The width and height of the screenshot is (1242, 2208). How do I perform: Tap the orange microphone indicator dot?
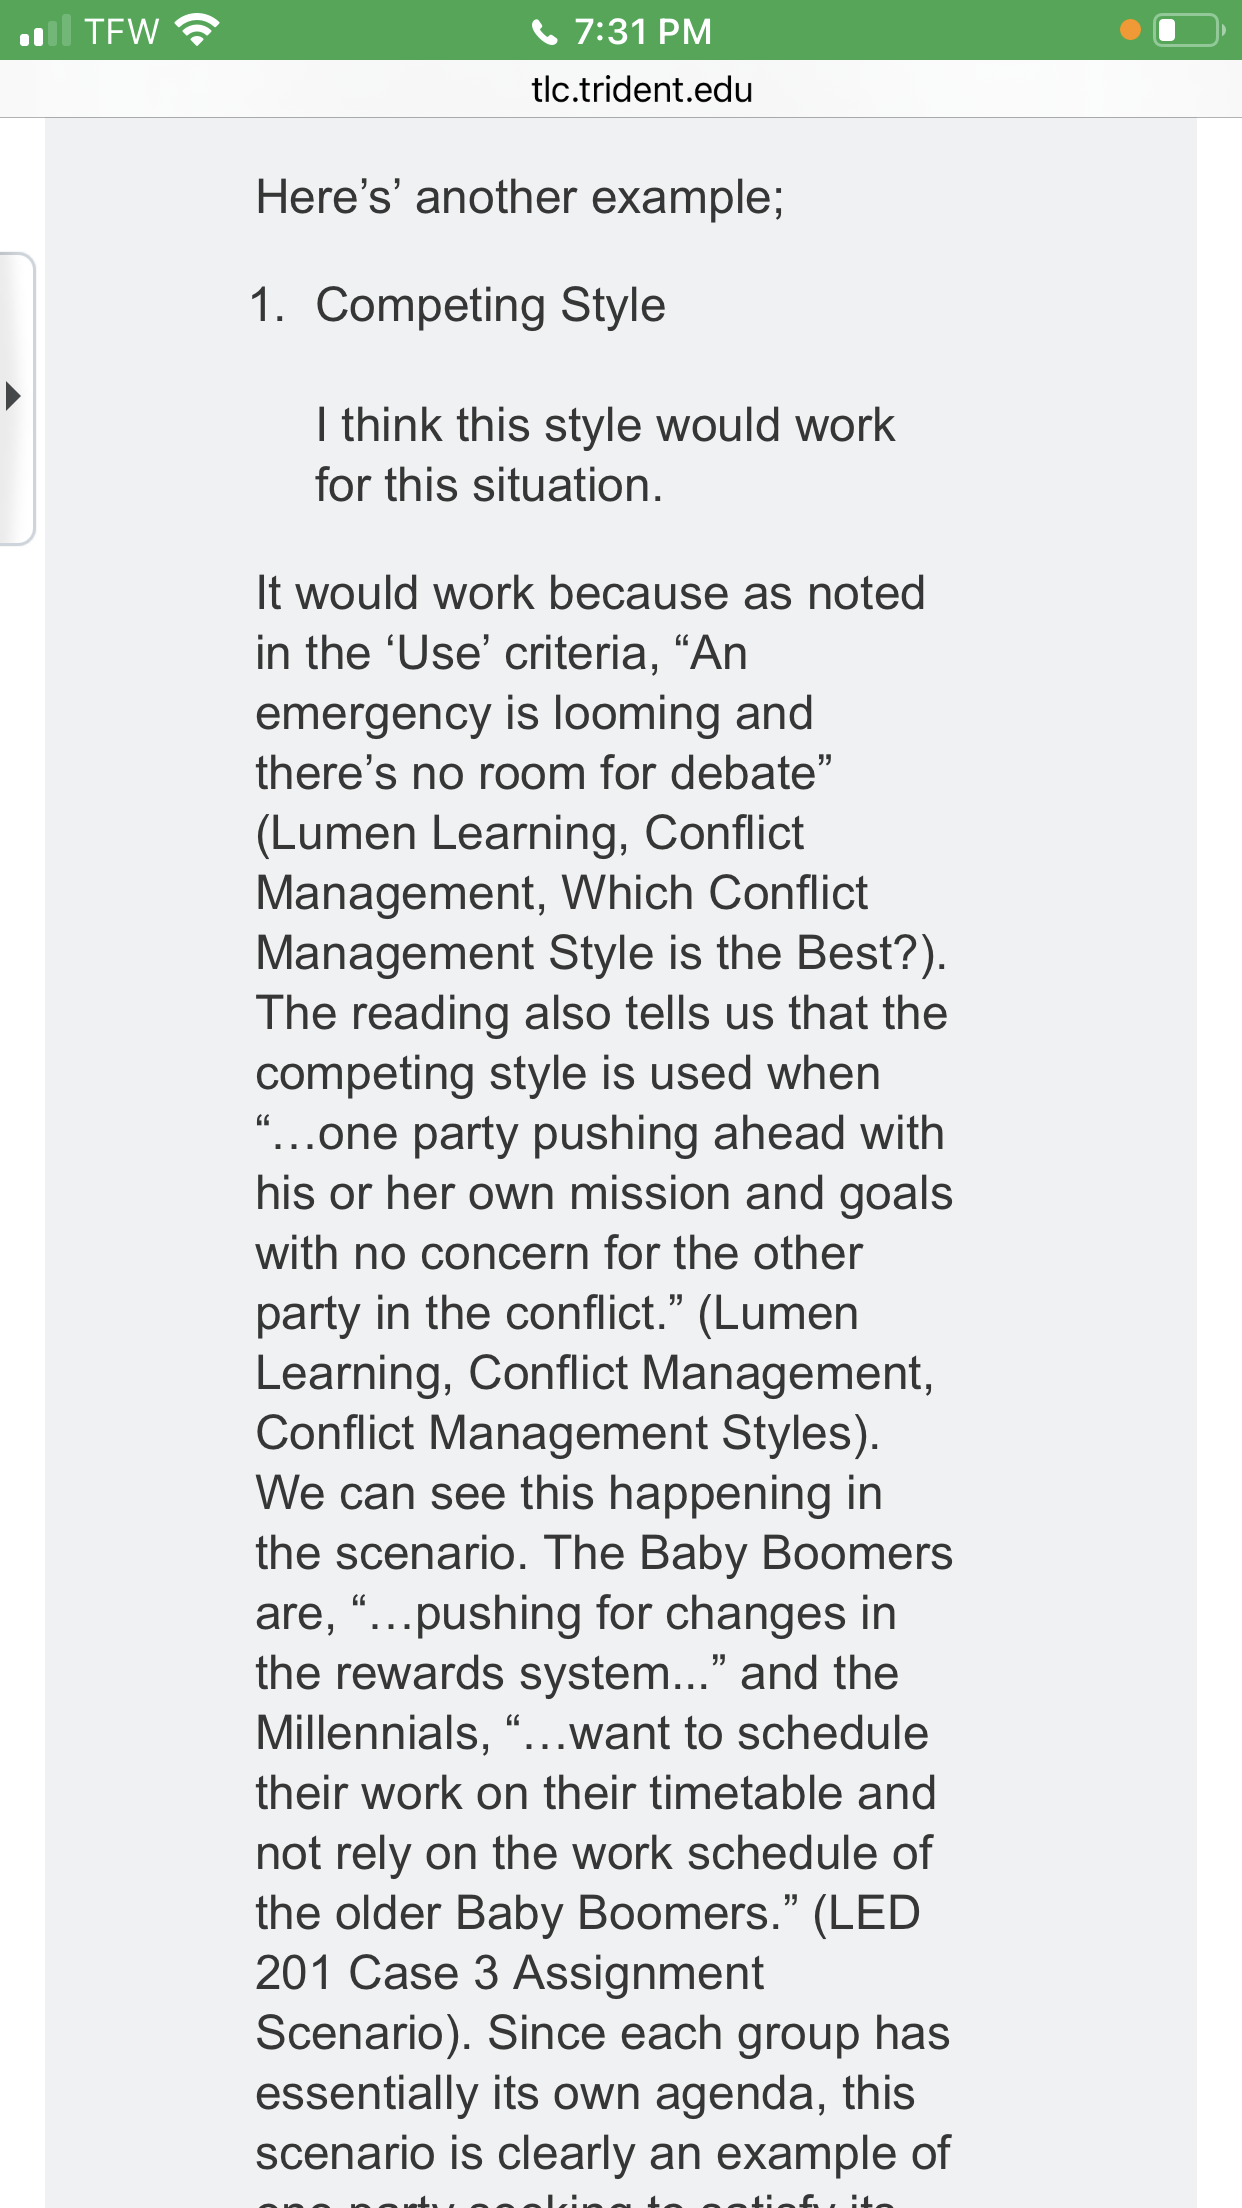(x=1130, y=31)
